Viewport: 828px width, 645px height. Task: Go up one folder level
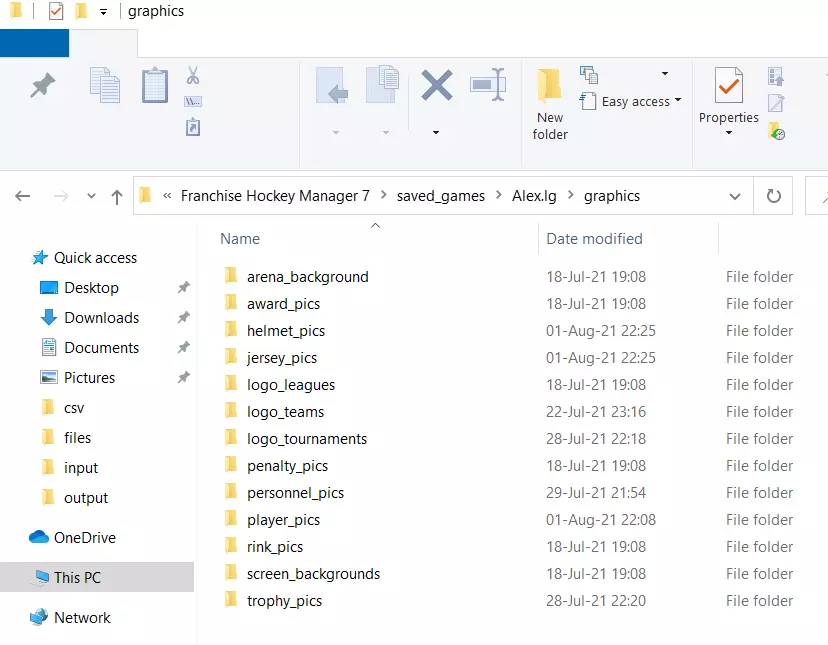(x=117, y=197)
